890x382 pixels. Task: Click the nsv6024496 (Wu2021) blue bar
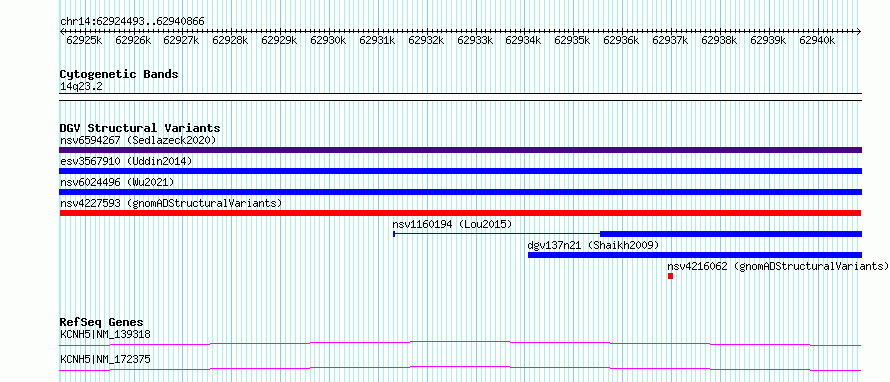[x=460, y=192]
